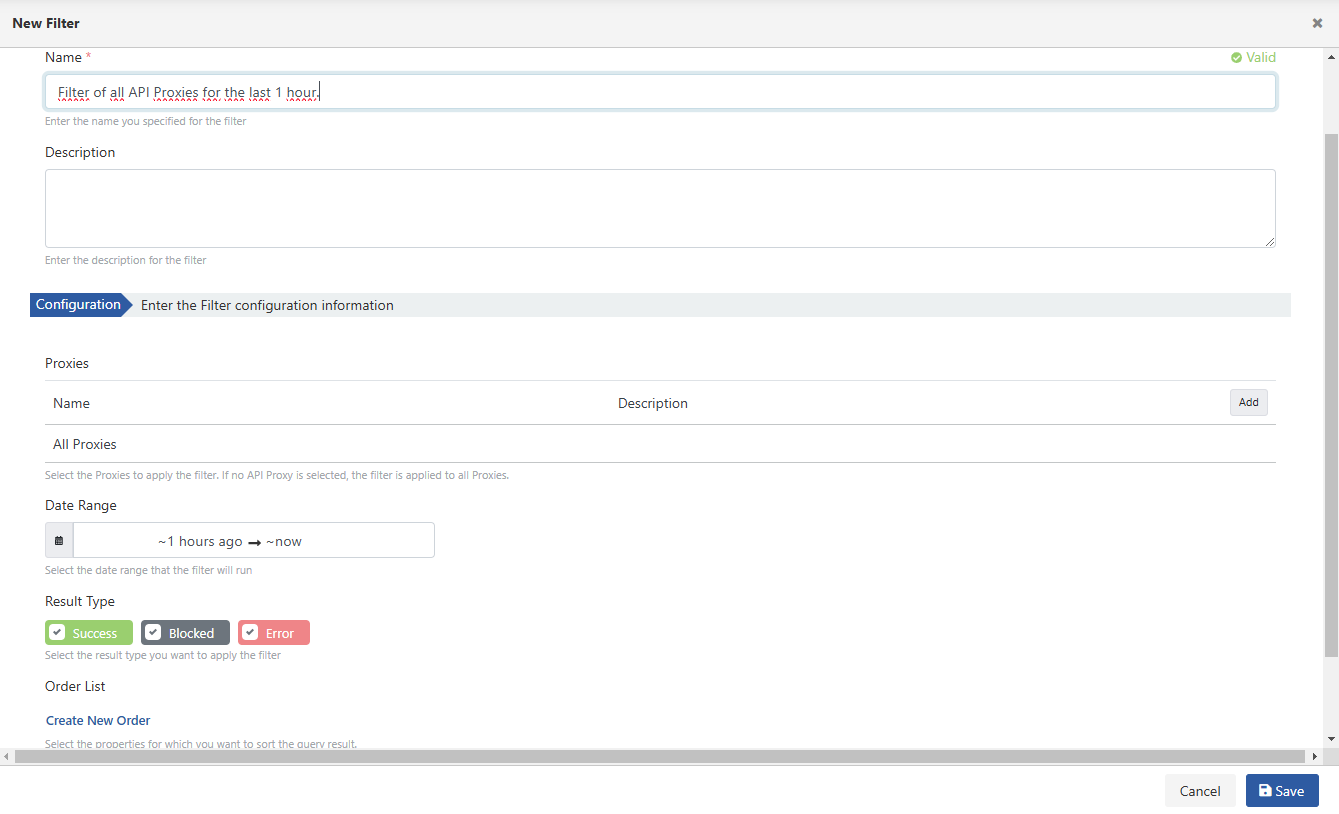This screenshot has height=814, width=1339.
Task: Toggle the Error result type checkbox
Action: click(251, 633)
